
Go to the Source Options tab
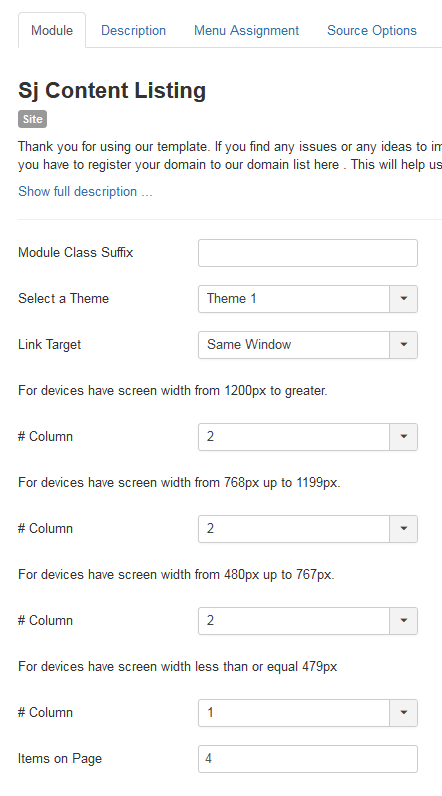point(372,30)
